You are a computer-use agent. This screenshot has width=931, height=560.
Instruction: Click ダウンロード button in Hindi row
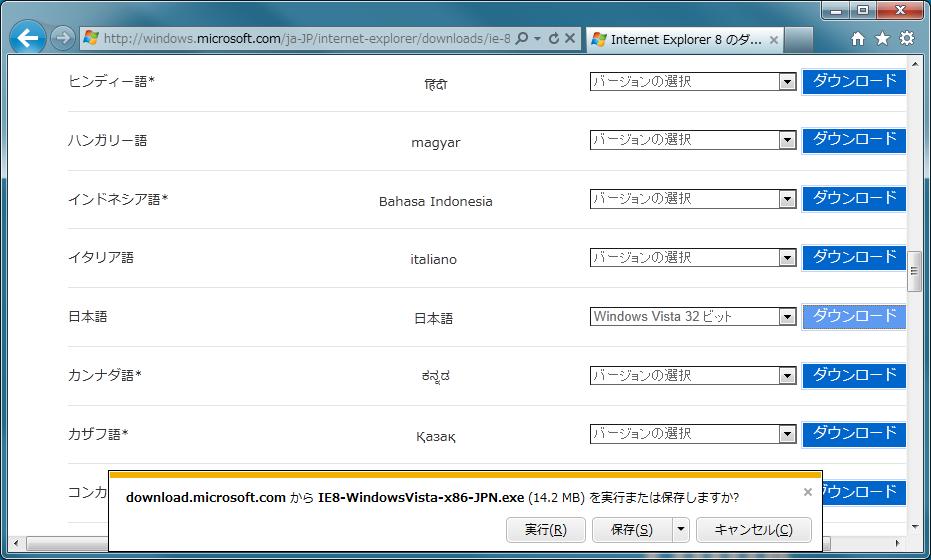(854, 81)
